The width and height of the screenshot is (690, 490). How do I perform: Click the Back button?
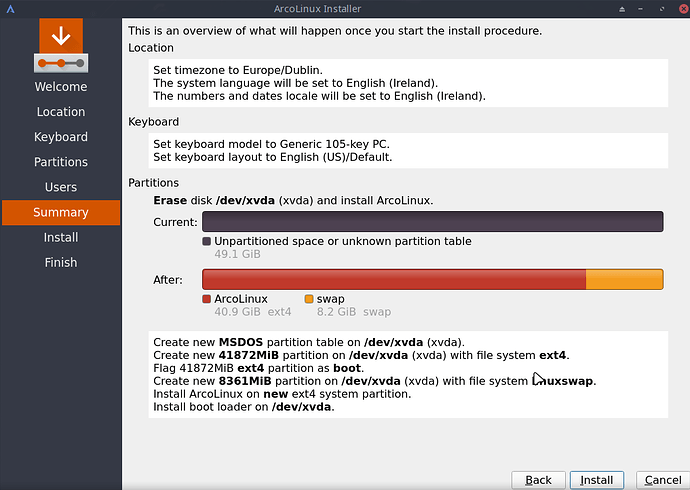point(538,480)
